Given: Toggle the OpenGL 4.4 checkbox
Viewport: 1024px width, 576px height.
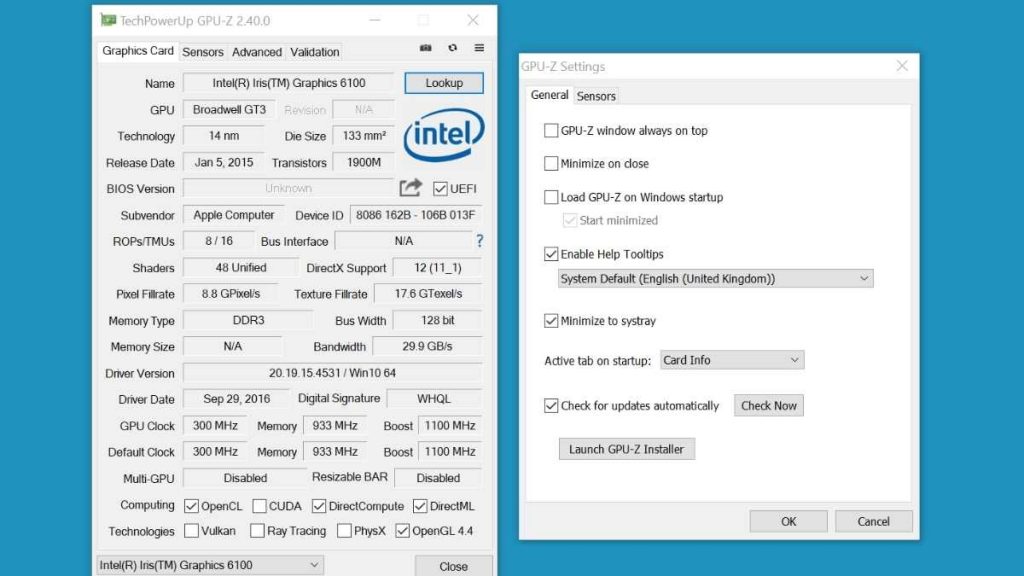Looking at the screenshot, I should (x=402, y=531).
